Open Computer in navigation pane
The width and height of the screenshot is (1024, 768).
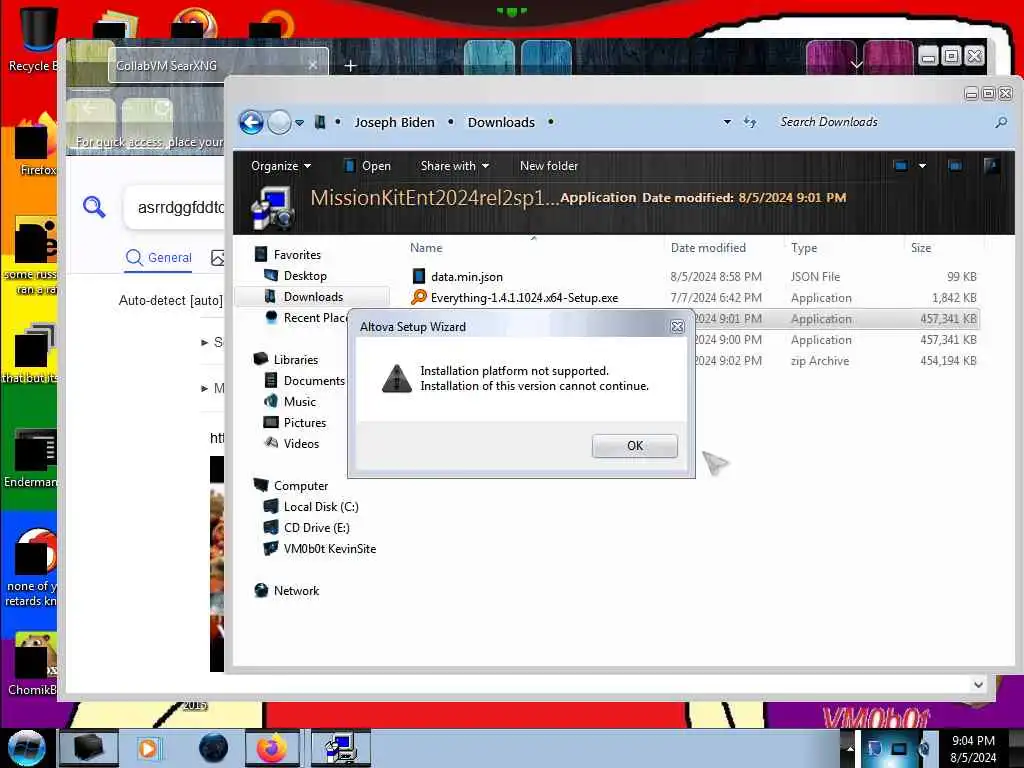(301, 486)
